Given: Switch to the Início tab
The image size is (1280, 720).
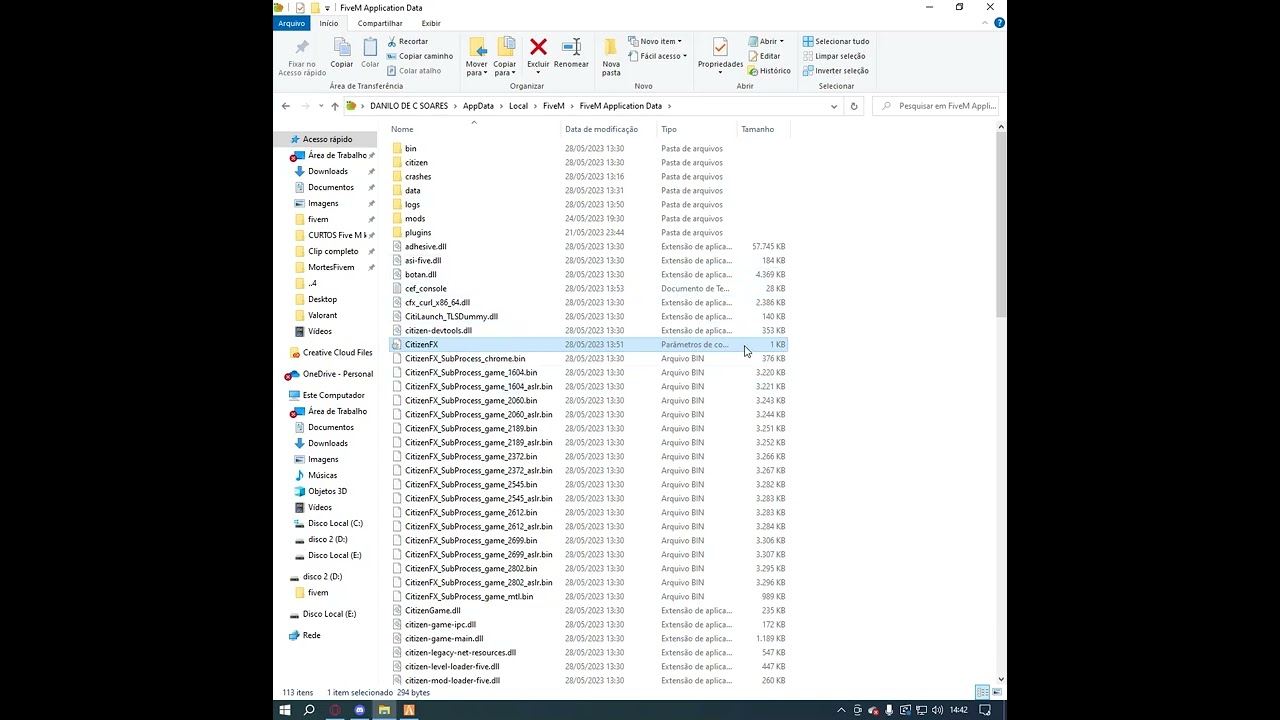Looking at the screenshot, I should [x=329, y=23].
